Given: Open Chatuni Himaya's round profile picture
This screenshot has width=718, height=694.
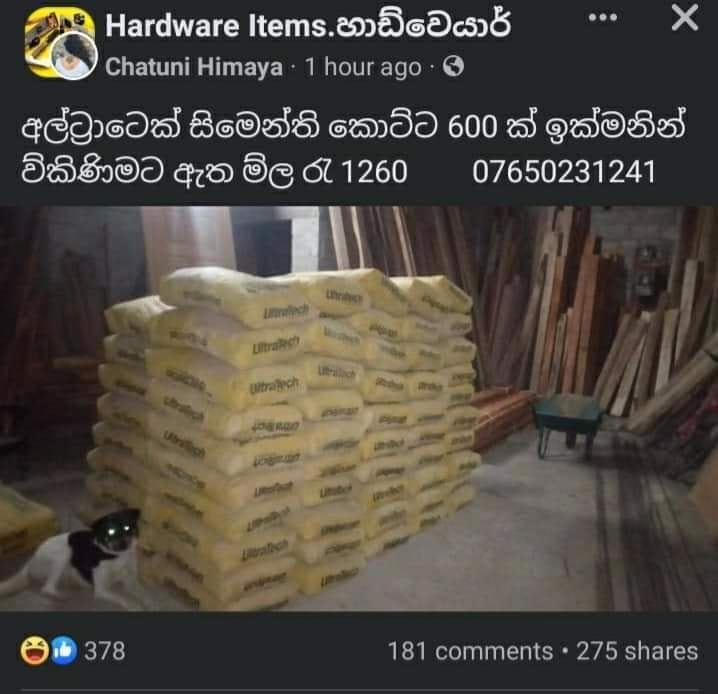Looking at the screenshot, I should coord(74,57).
